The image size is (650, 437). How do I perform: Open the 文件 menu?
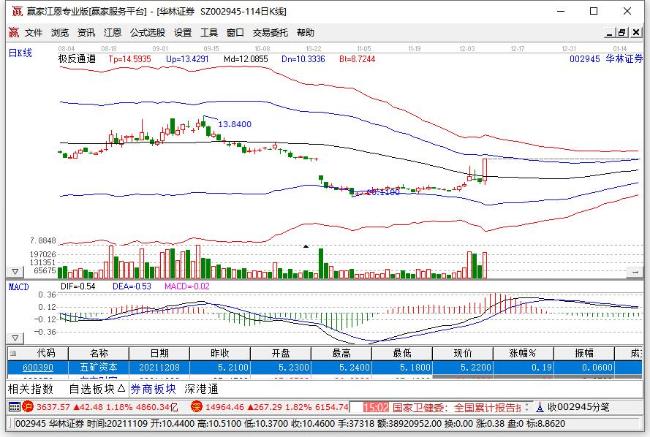[34, 33]
